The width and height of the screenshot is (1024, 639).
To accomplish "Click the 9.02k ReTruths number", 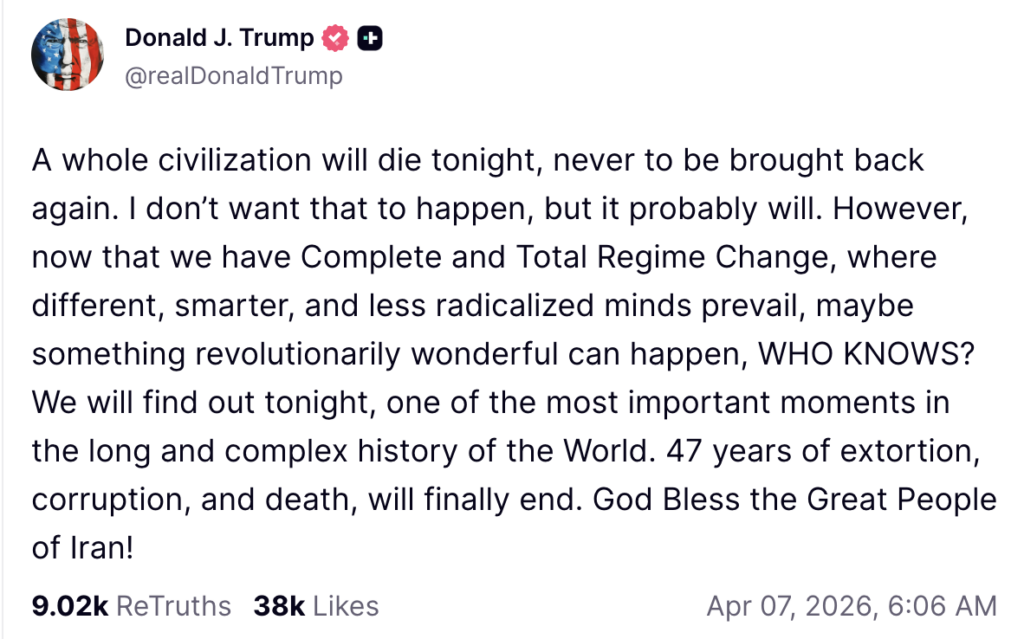I will click(69, 606).
